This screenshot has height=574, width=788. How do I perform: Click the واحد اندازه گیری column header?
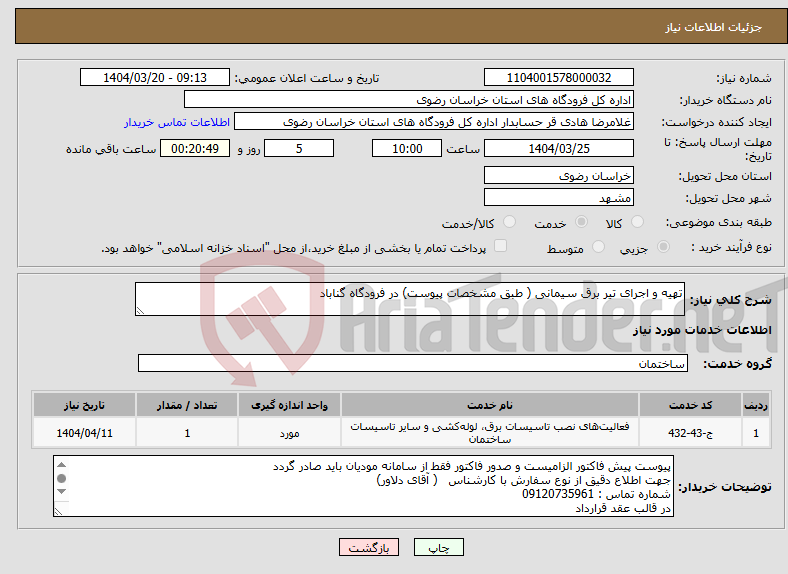point(289,405)
